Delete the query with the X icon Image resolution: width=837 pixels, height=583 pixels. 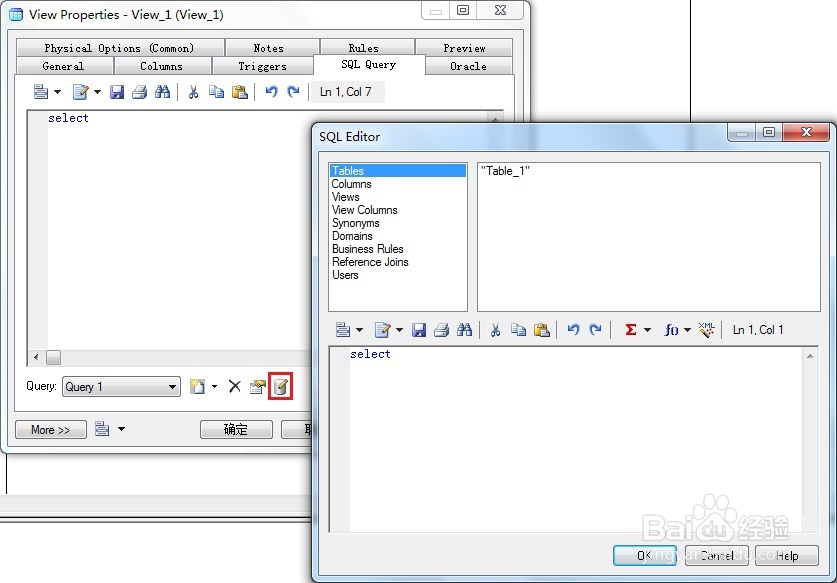(234, 386)
